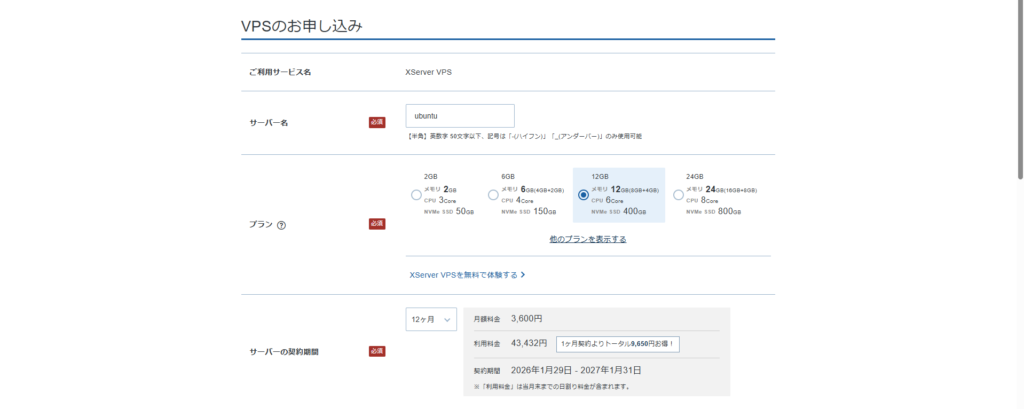
Task: Click the scrollbar down arrow
Action: pos(1018,403)
